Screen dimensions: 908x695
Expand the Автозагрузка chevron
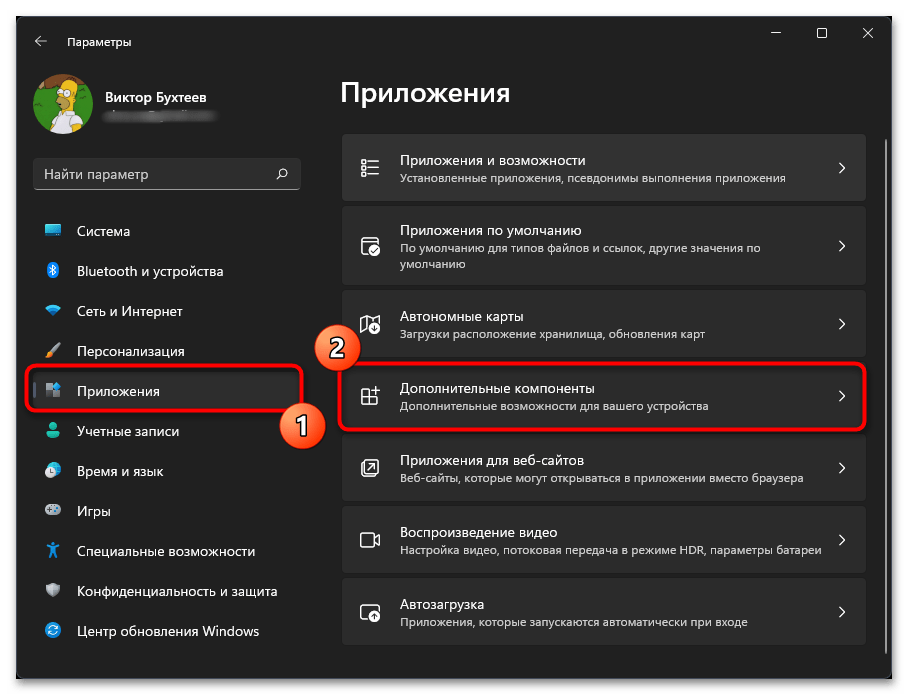(x=842, y=612)
